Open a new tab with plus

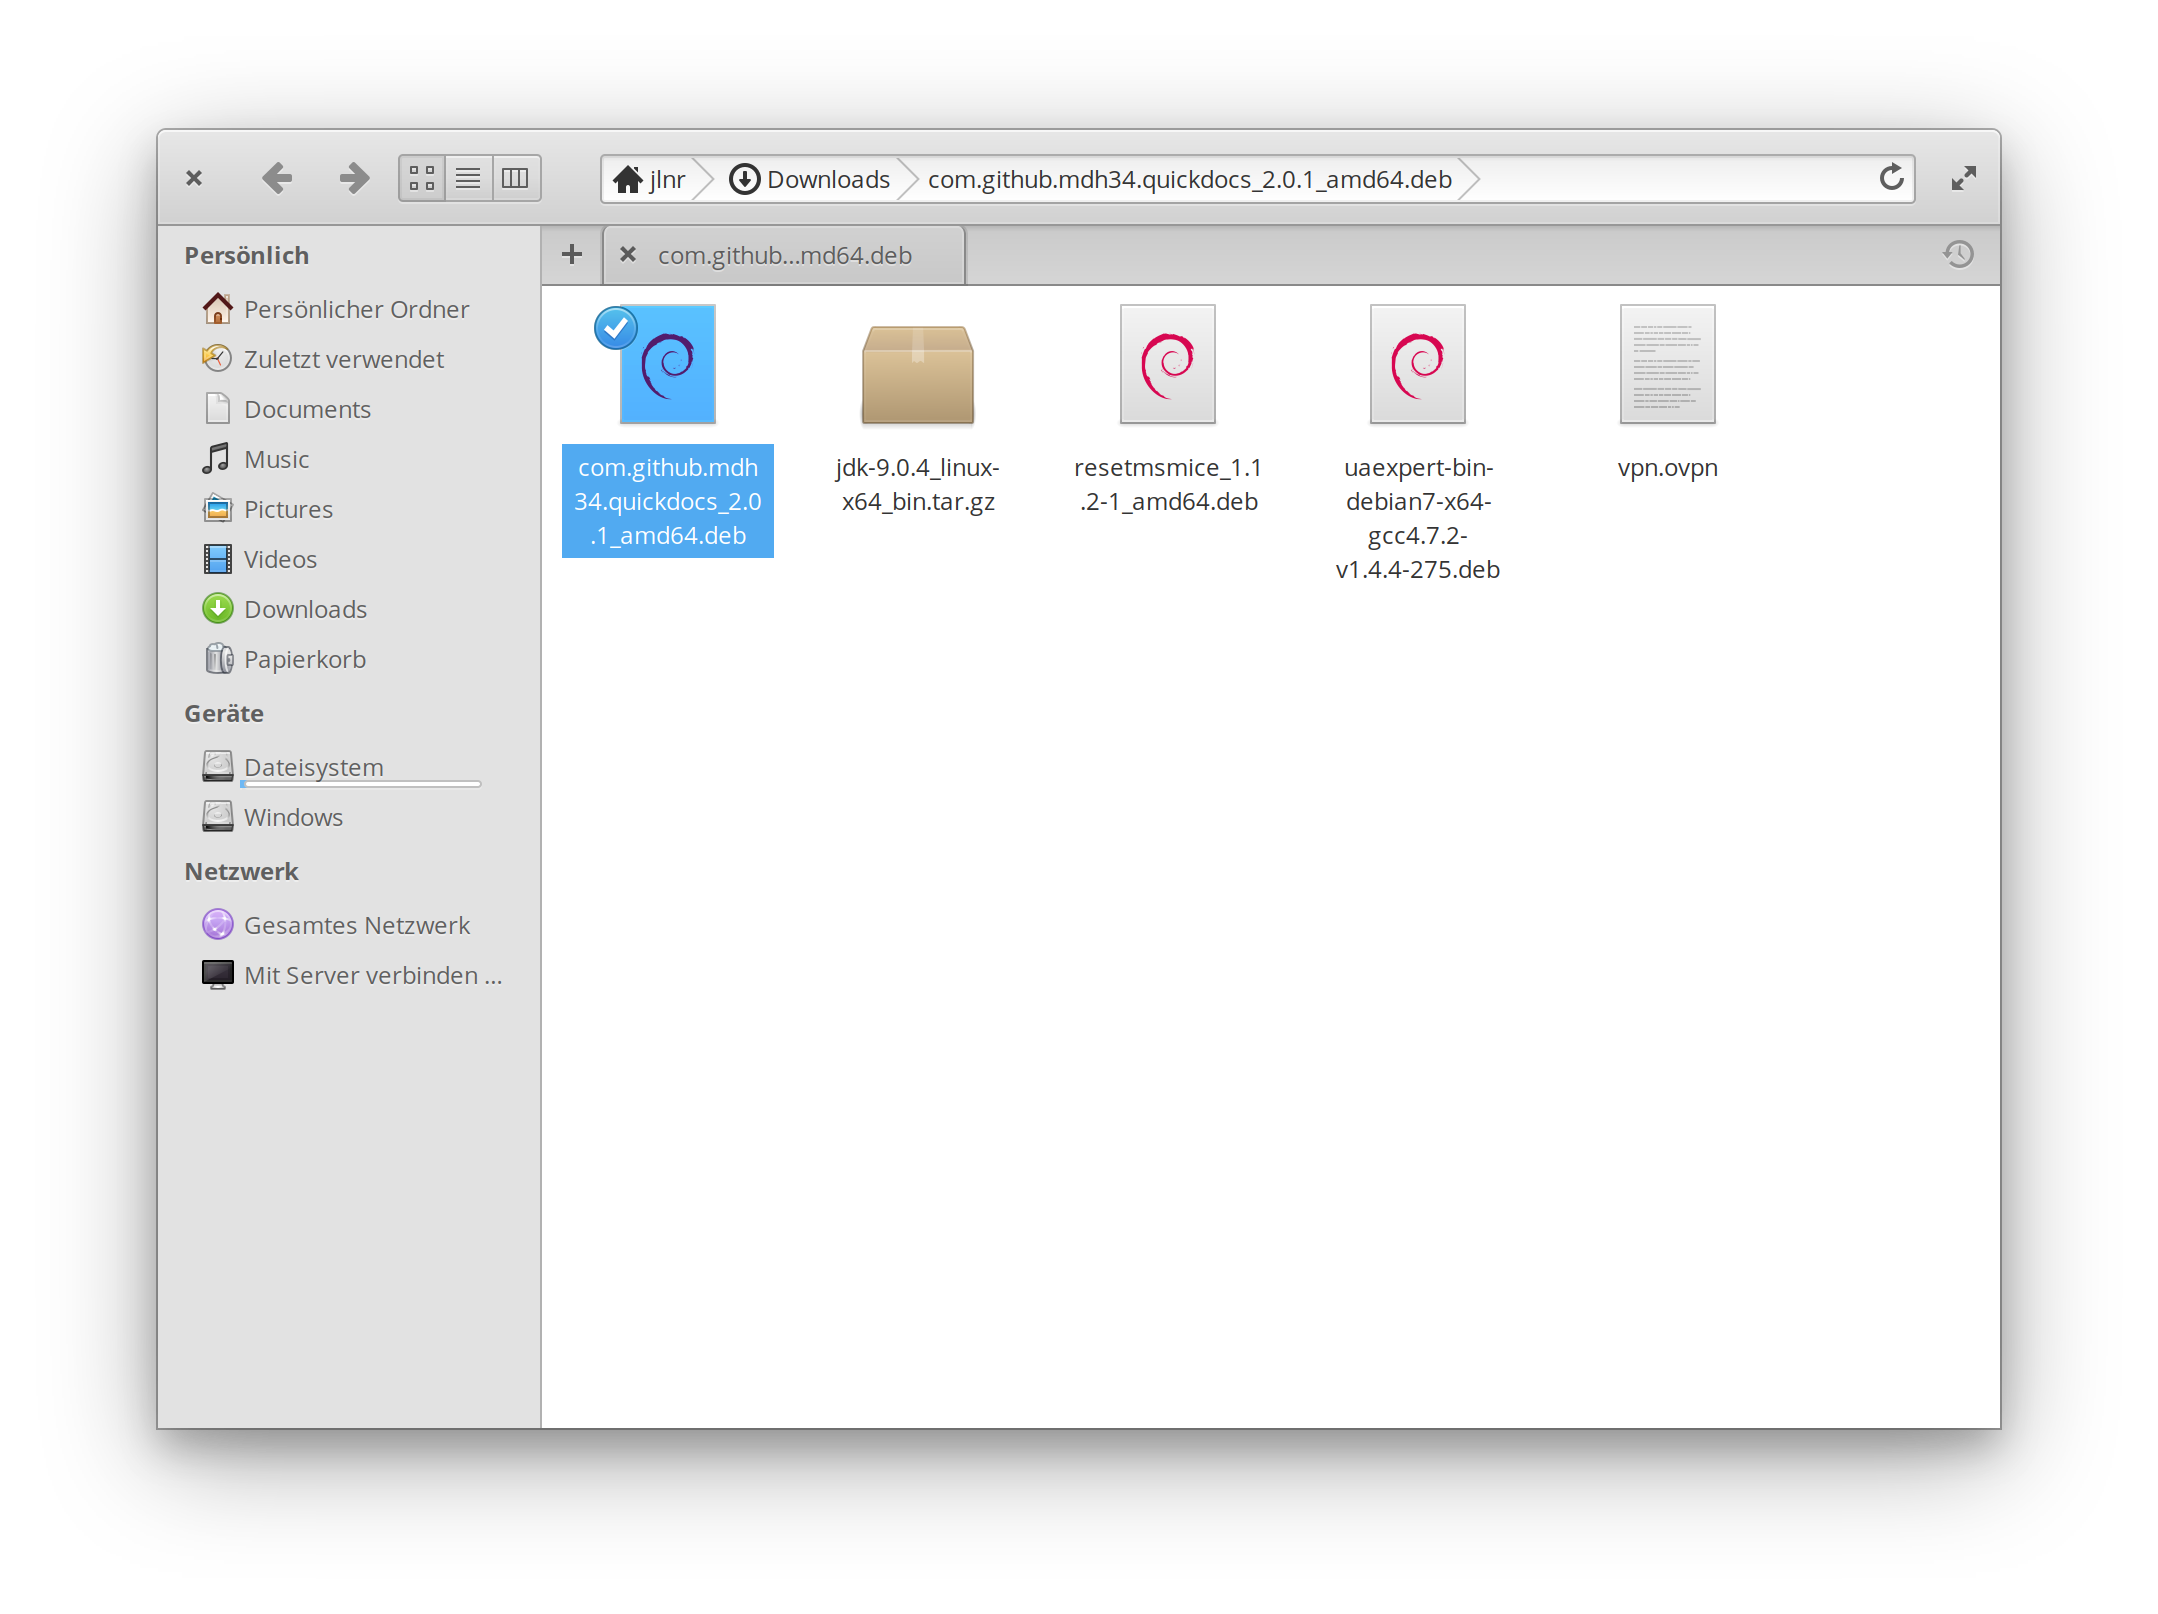[571, 254]
